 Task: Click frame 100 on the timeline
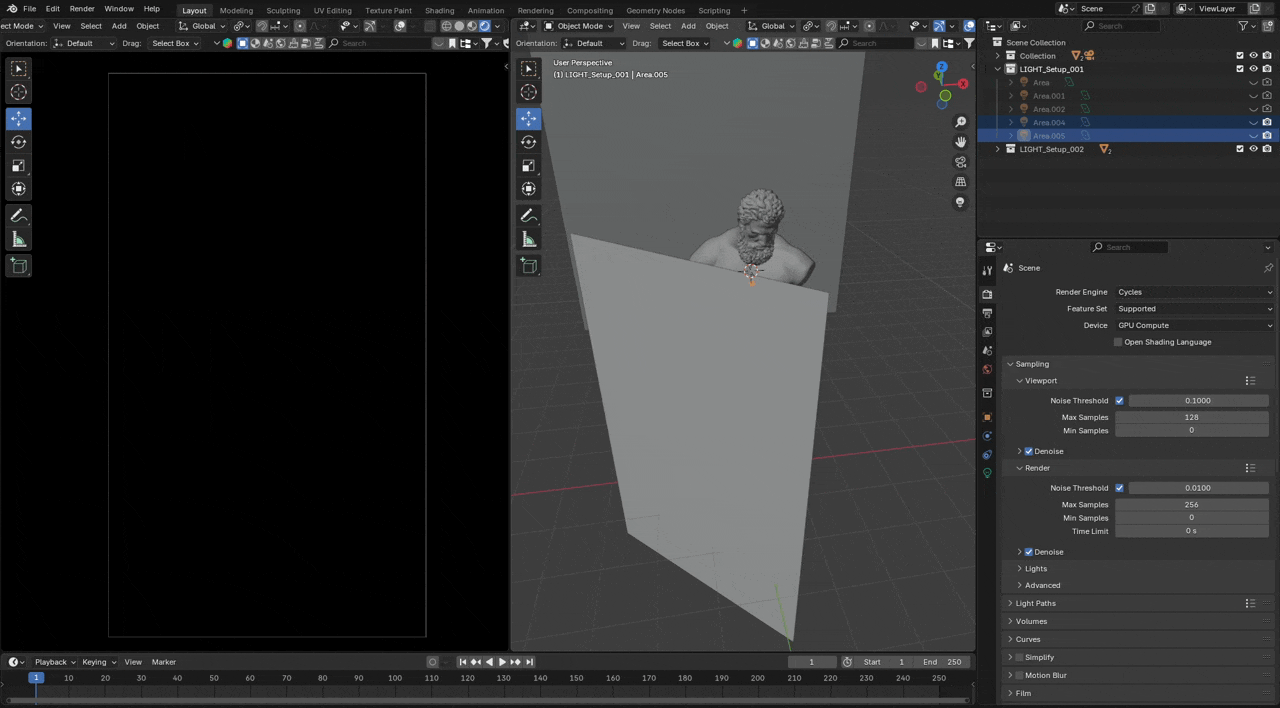pyautogui.click(x=395, y=678)
